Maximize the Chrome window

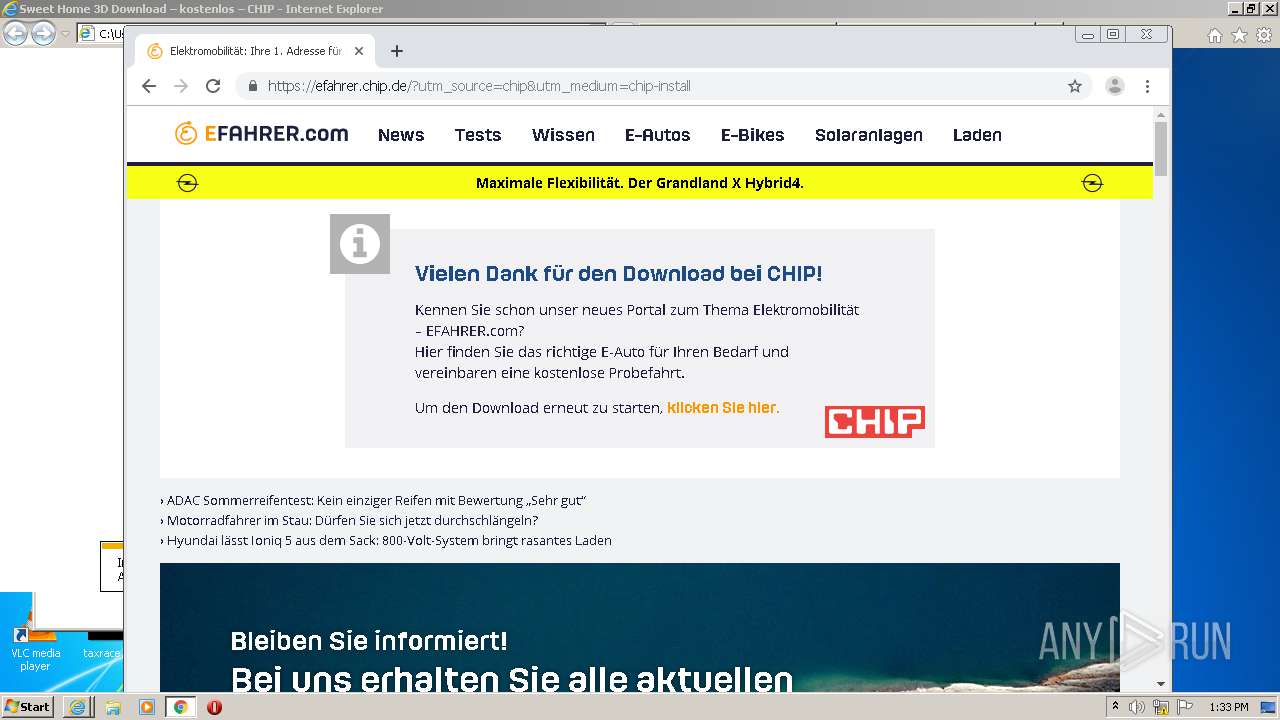click(1113, 34)
